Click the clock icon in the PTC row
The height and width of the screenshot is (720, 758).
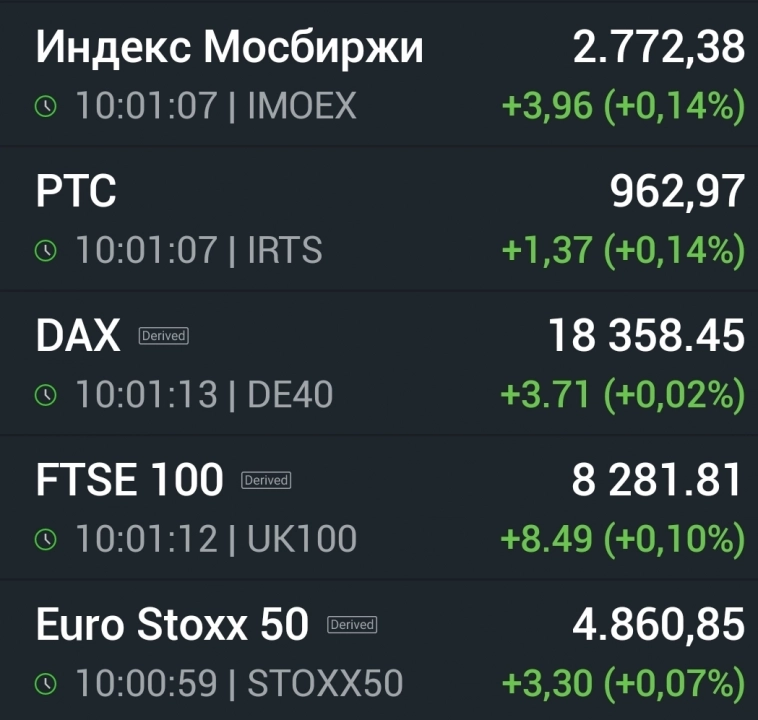click(46, 251)
